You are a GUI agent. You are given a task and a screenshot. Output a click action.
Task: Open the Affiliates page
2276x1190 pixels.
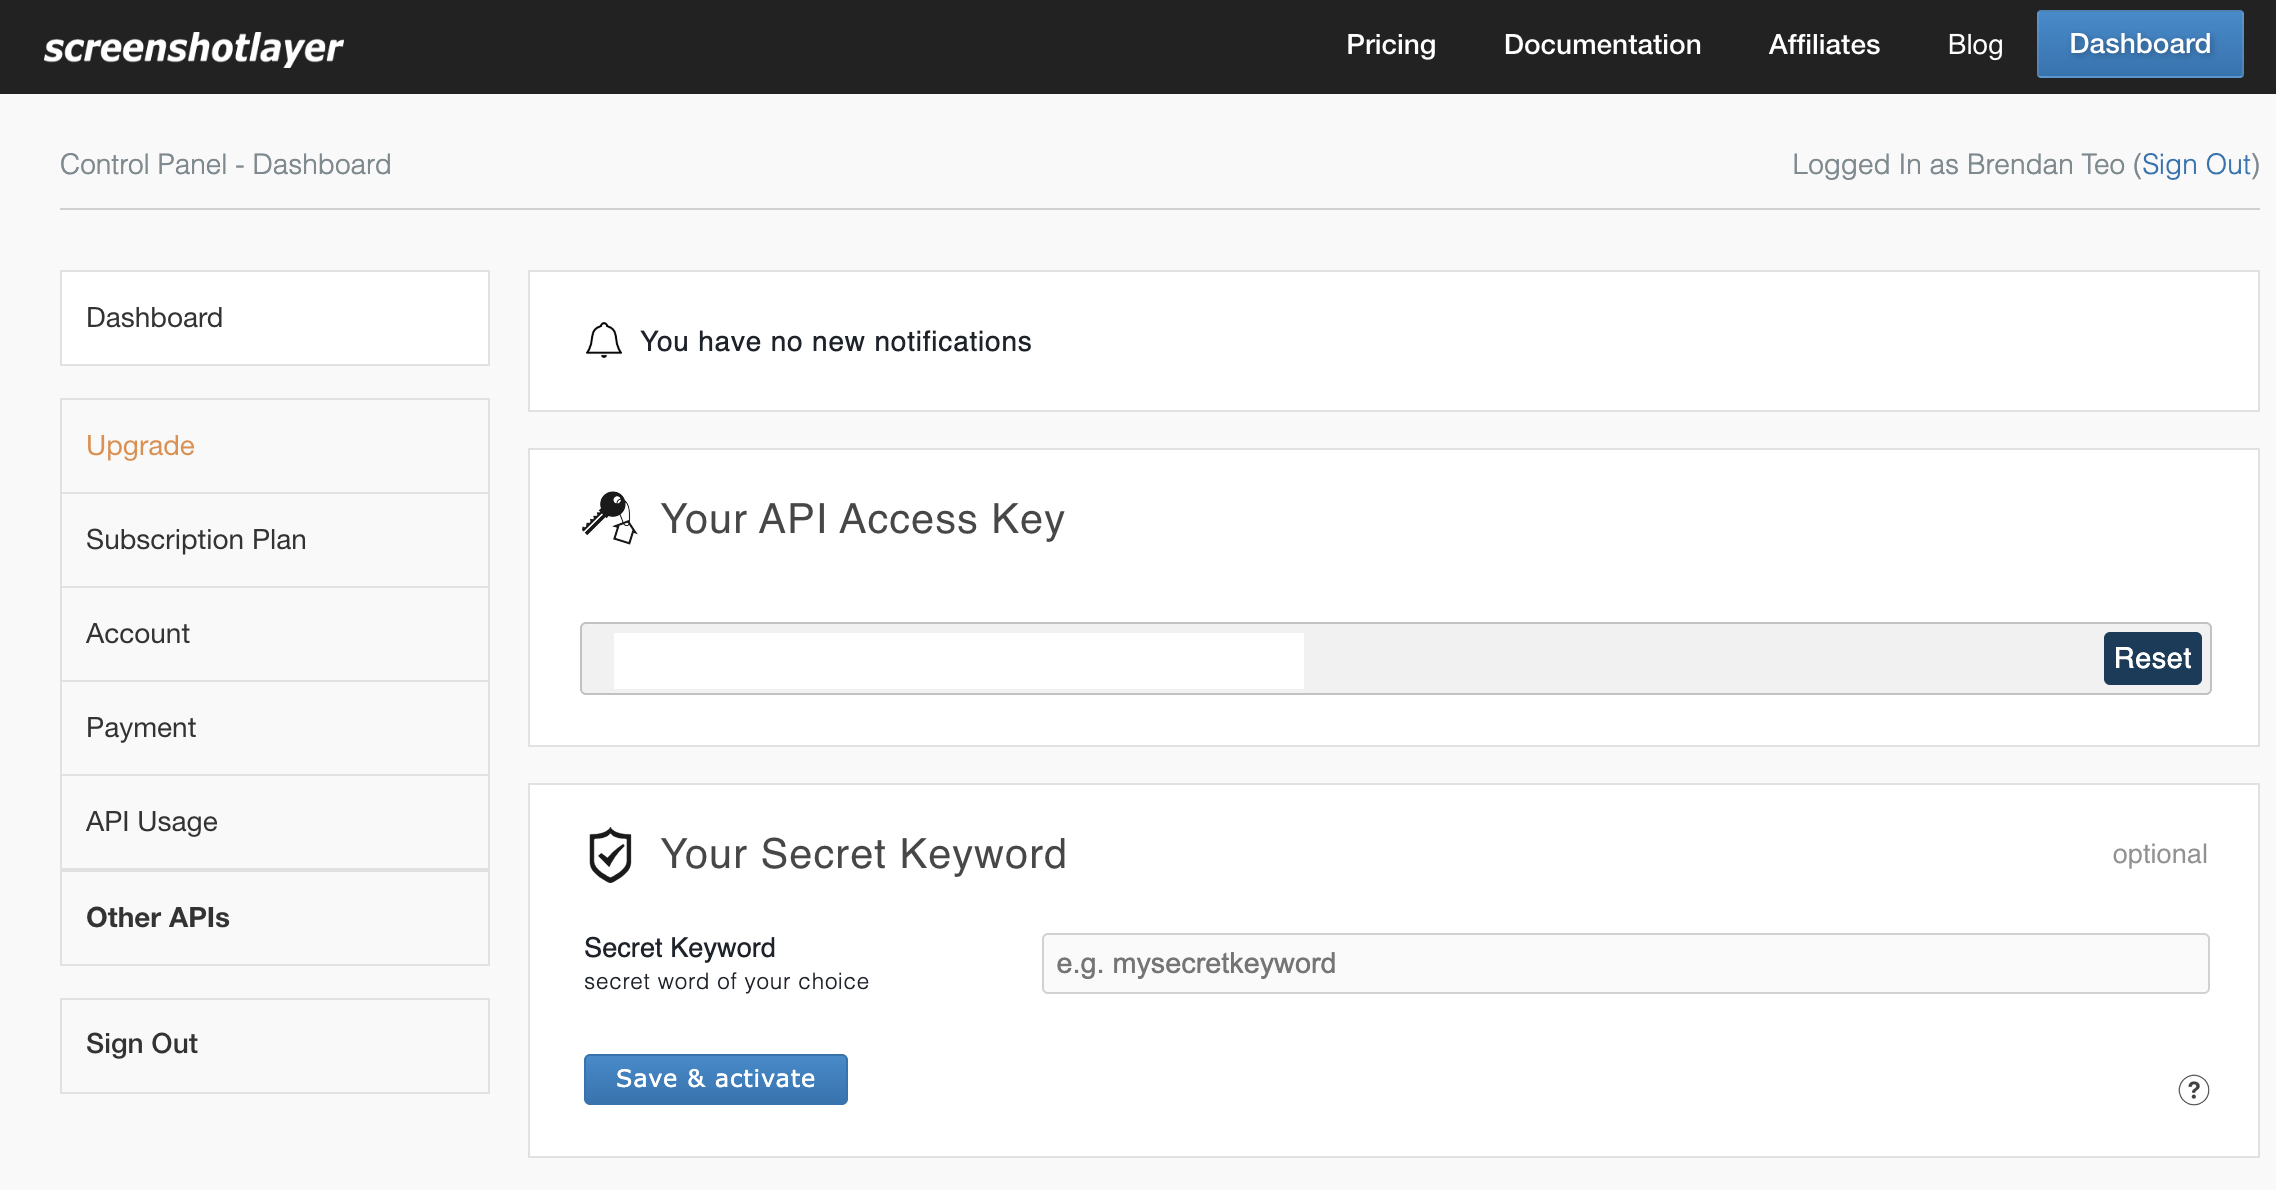coord(1824,44)
